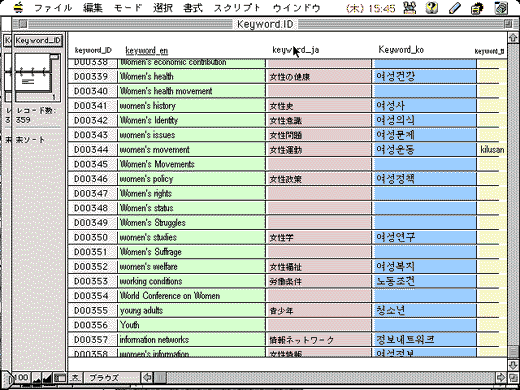Open the 編集 menu
This screenshot has width=520, height=390.
tap(93, 8)
